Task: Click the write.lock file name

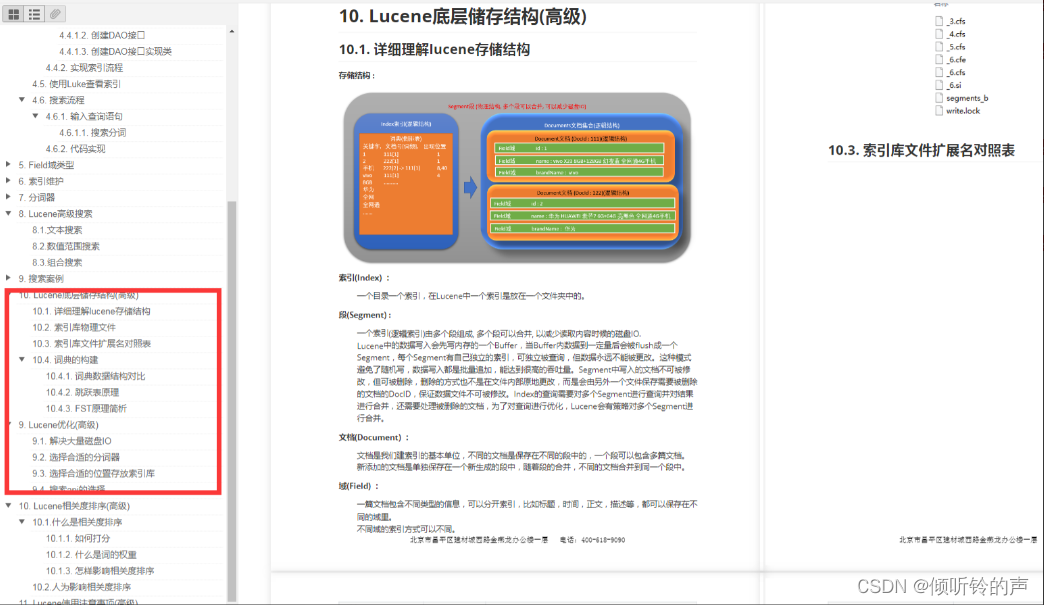Action: coord(963,111)
